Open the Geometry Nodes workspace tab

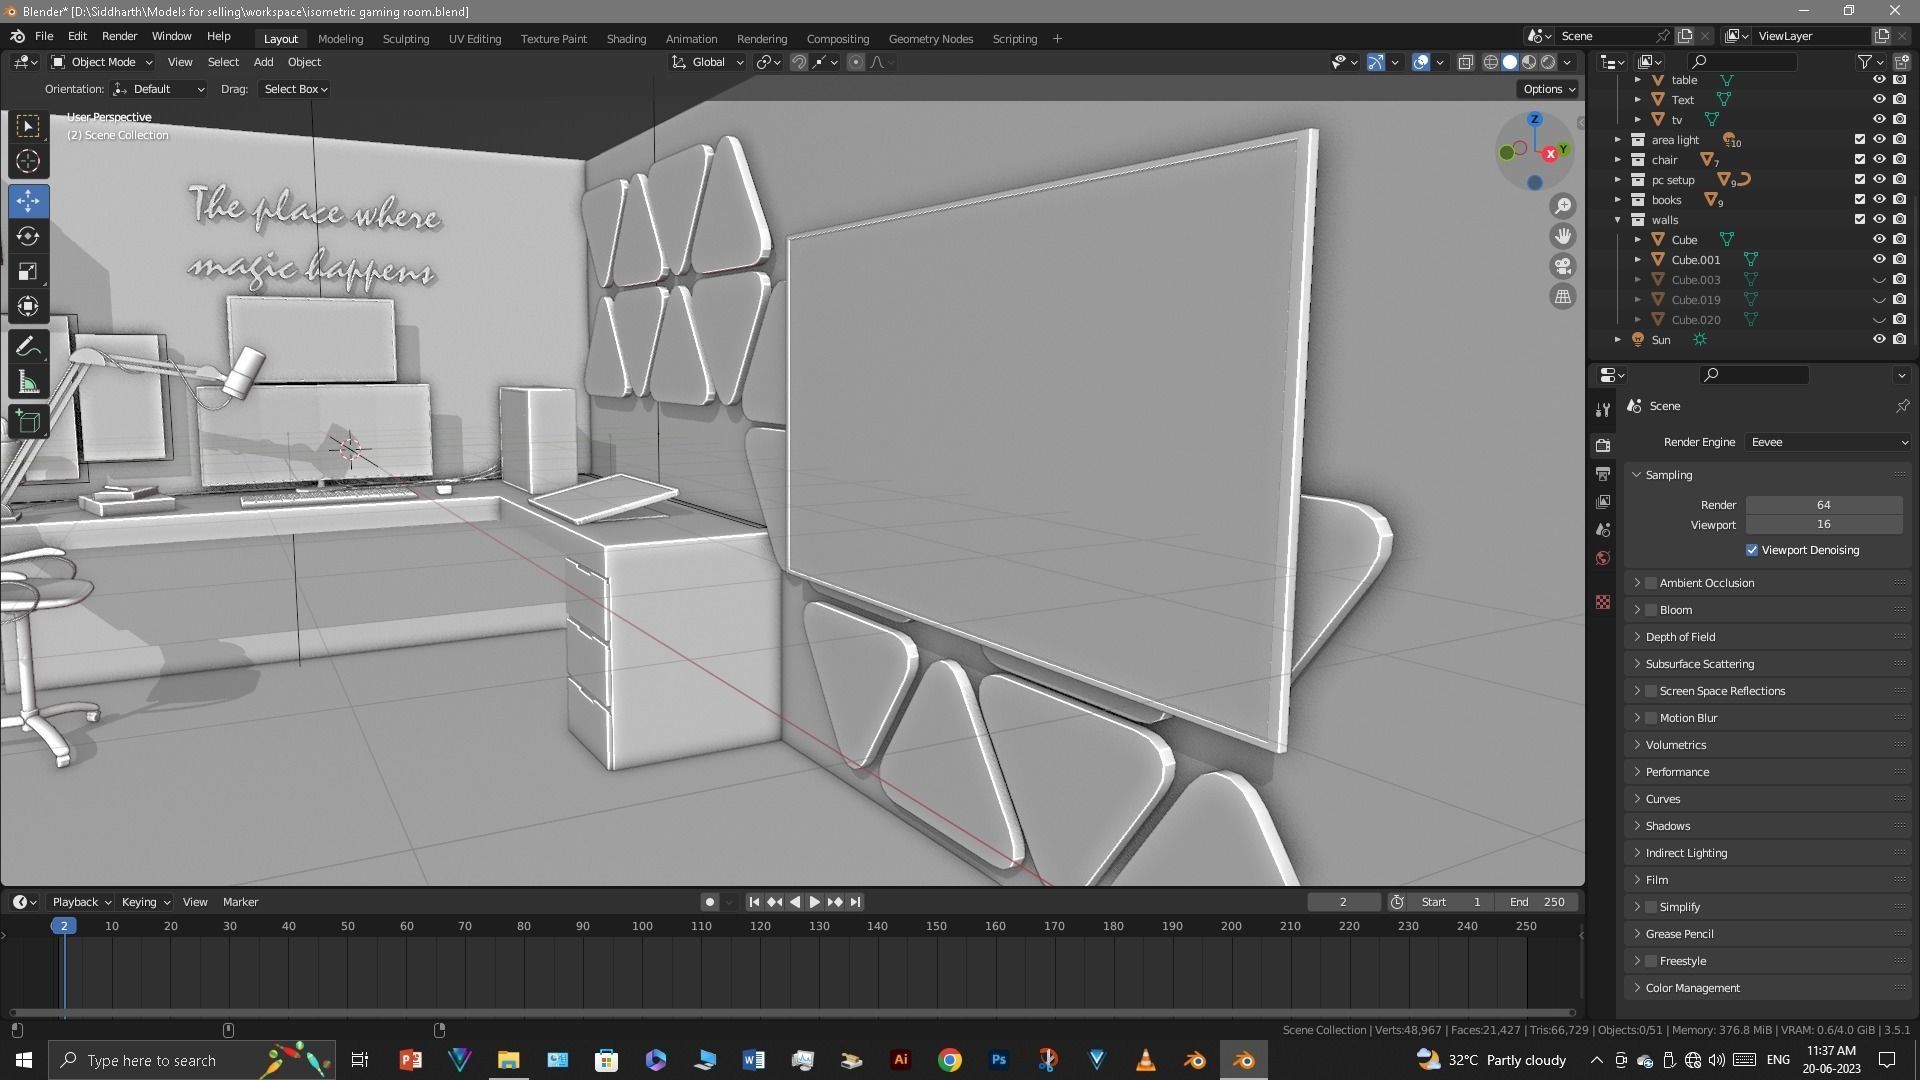pos(930,39)
